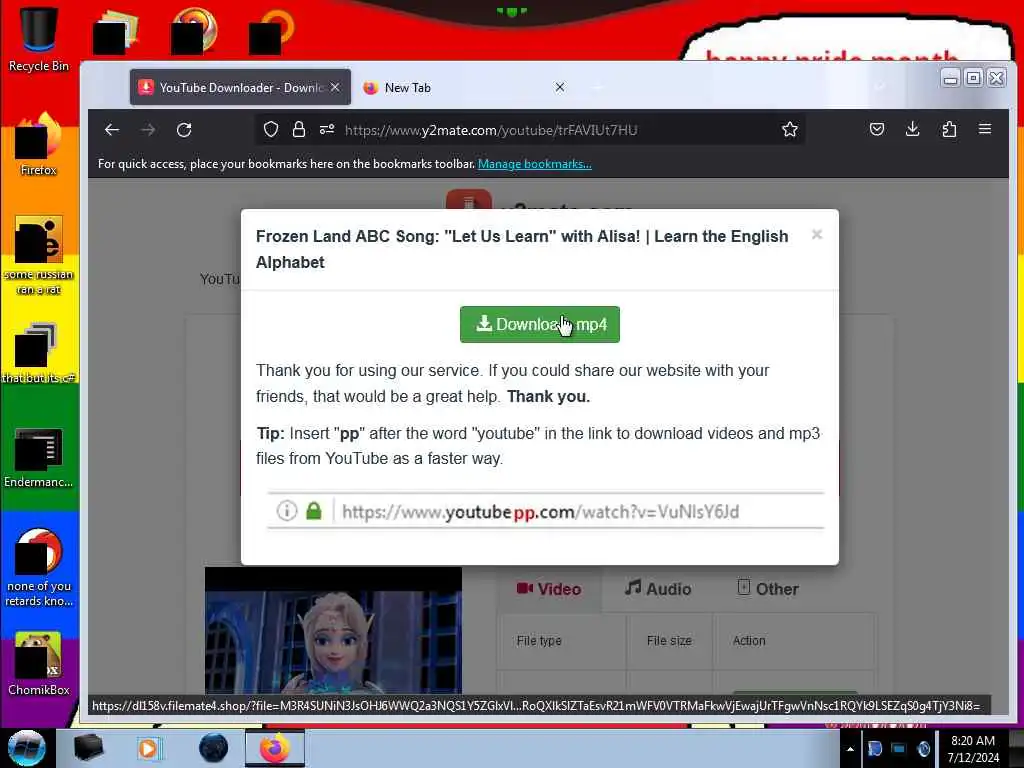This screenshot has width=1024, height=768.
Task: Switch to the Audio tab
Action: coord(658,589)
